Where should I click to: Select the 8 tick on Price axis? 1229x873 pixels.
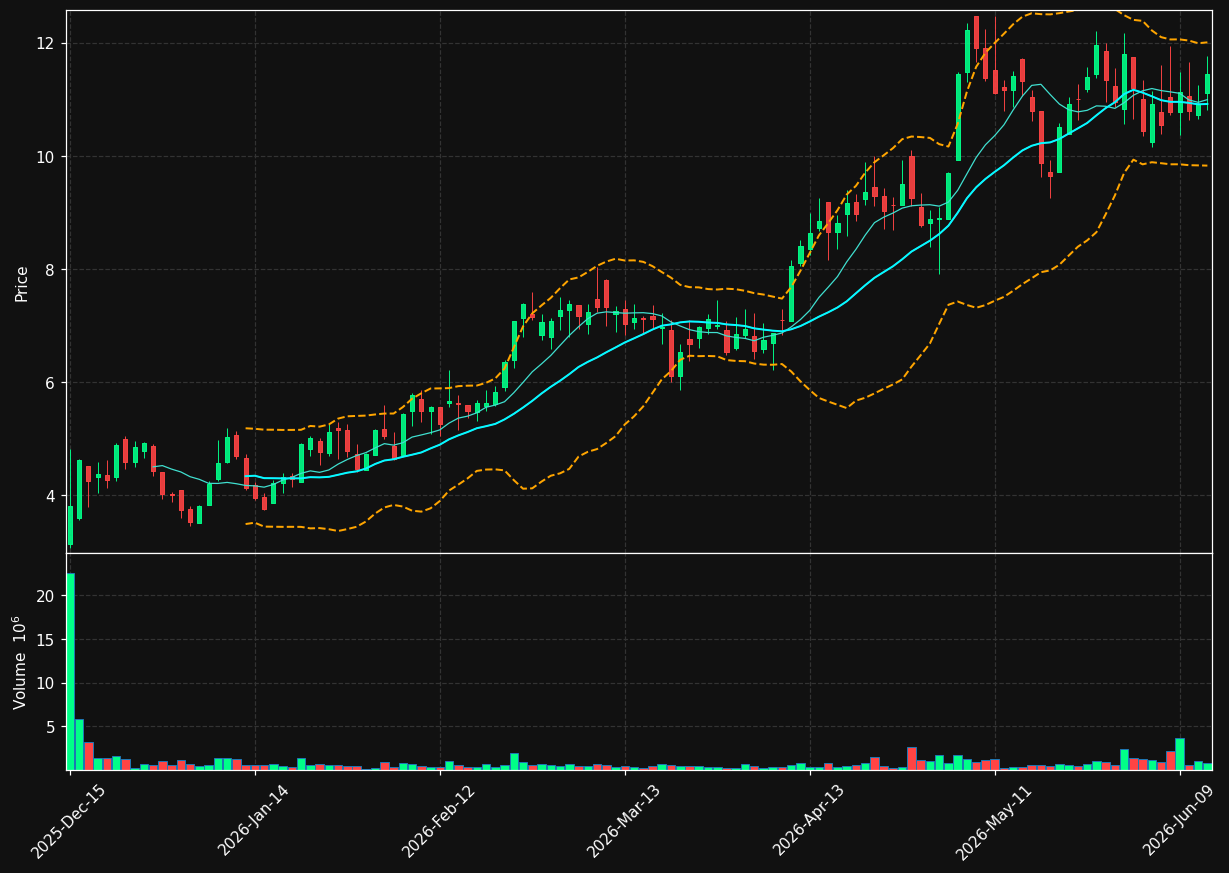(x=52, y=270)
